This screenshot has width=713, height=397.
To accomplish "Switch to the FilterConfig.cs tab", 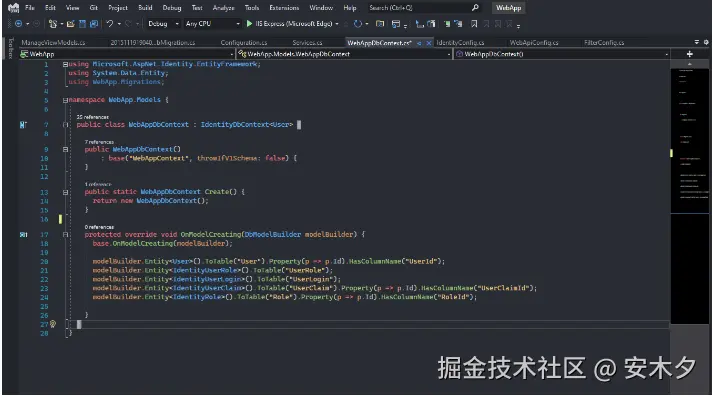I will (x=604, y=42).
